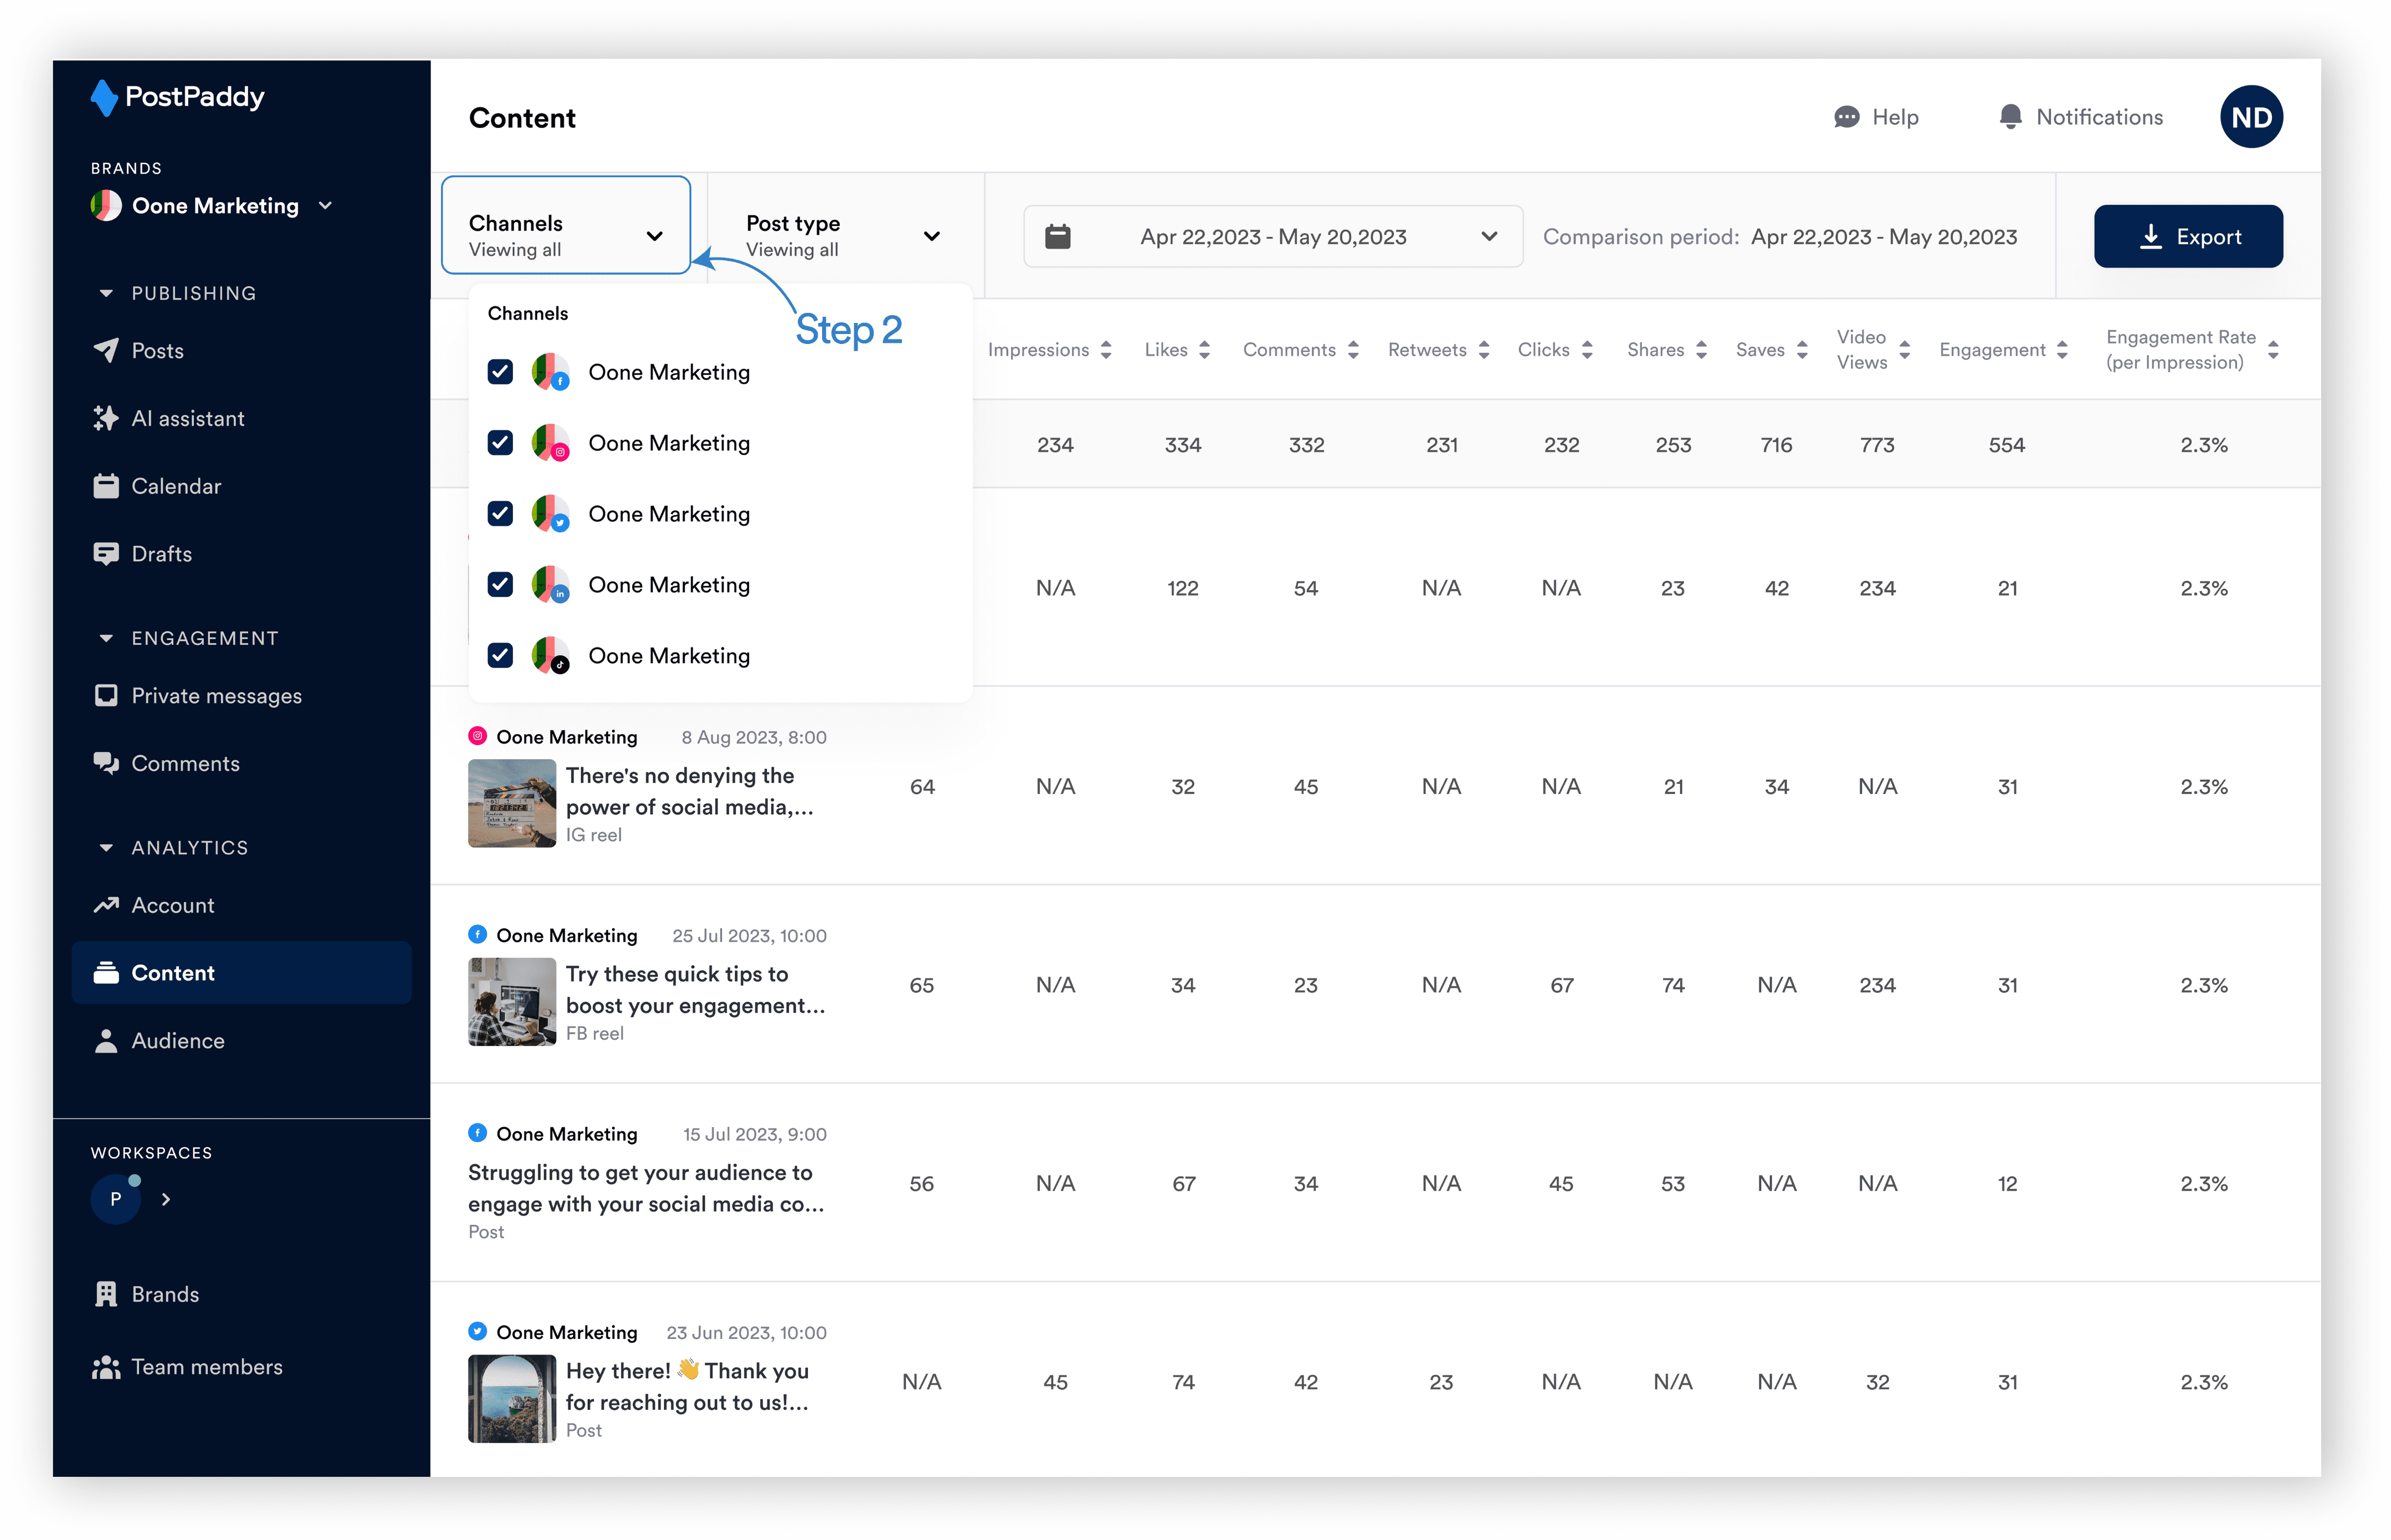The height and width of the screenshot is (1540, 2391).
Task: Open Calendar from the sidebar
Action: [175, 486]
